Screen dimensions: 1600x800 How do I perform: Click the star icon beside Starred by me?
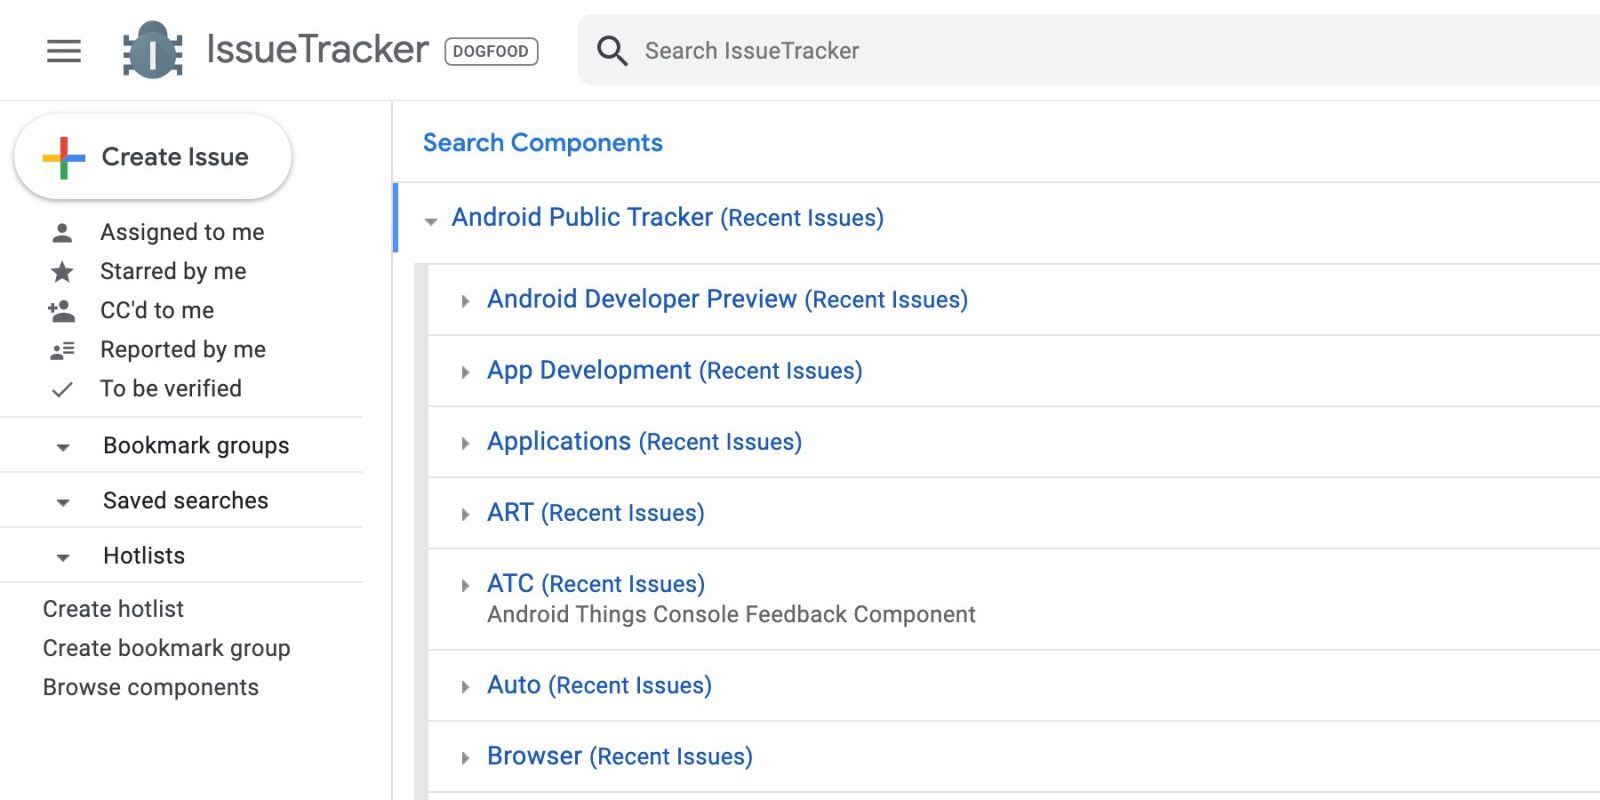(x=62, y=272)
